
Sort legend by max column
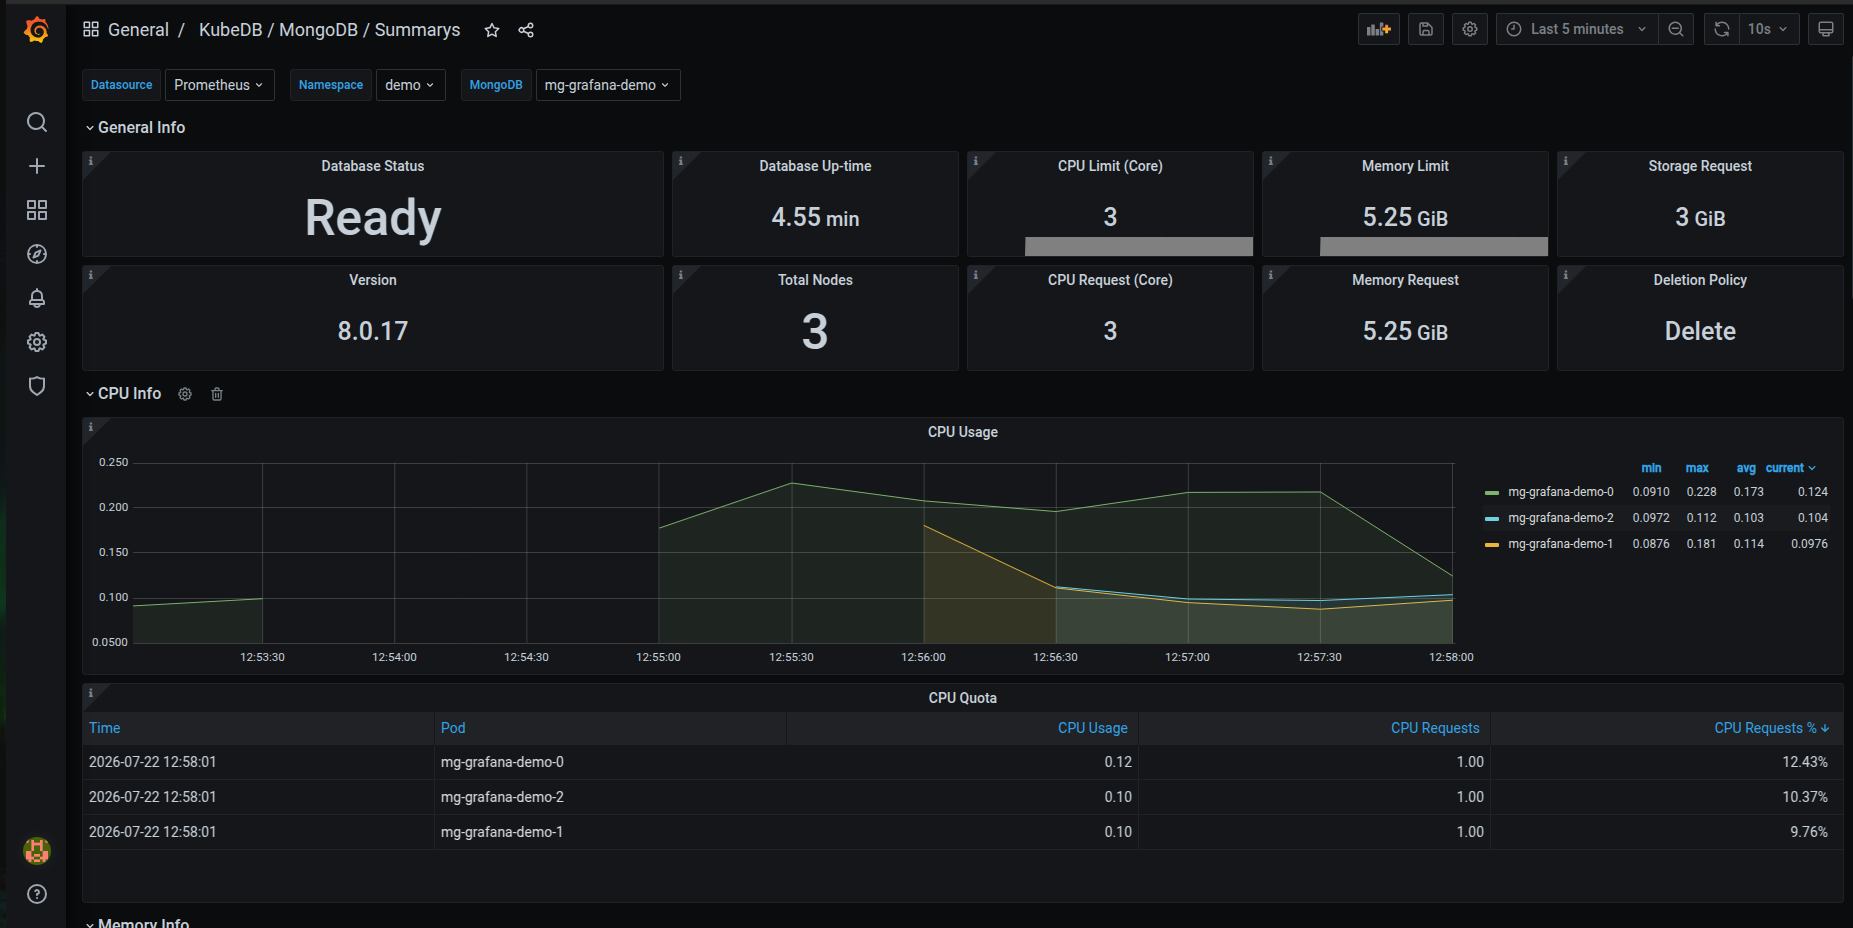click(1697, 468)
